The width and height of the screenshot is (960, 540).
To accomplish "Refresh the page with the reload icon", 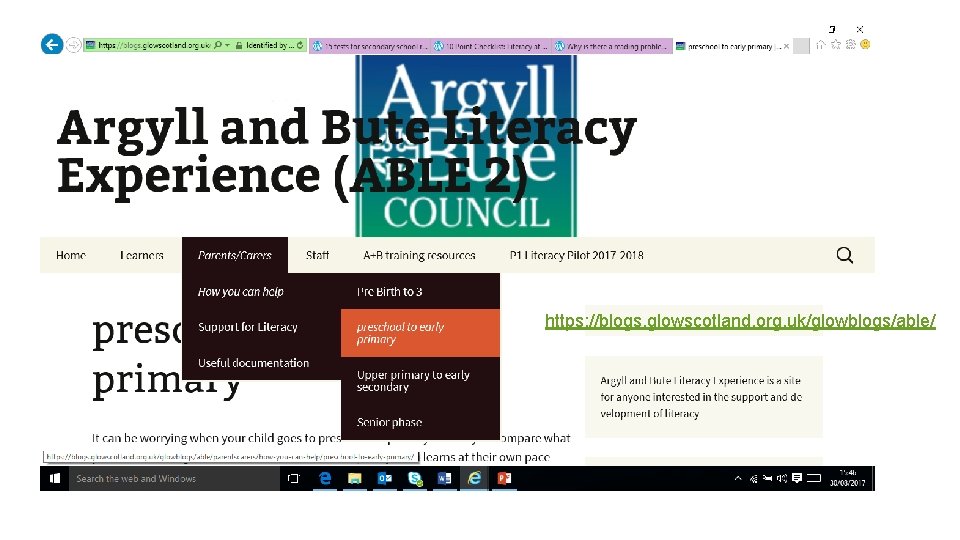I will 300,45.
